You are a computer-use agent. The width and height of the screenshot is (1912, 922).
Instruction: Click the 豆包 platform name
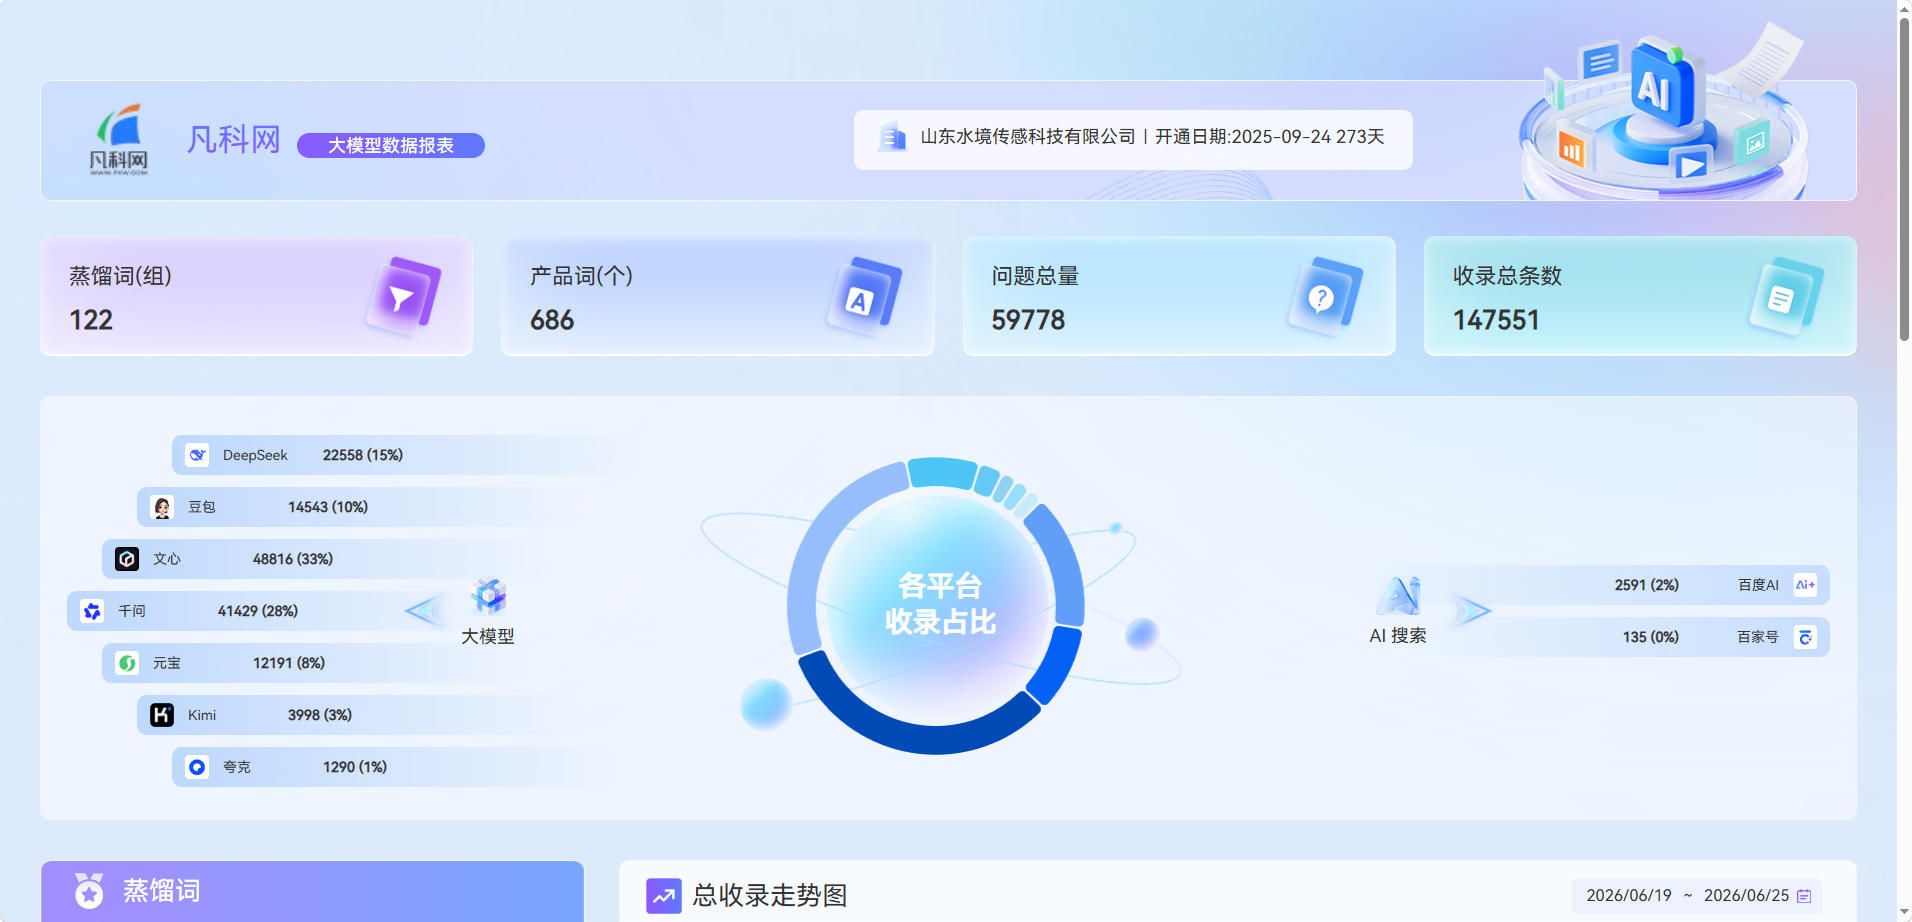click(202, 507)
